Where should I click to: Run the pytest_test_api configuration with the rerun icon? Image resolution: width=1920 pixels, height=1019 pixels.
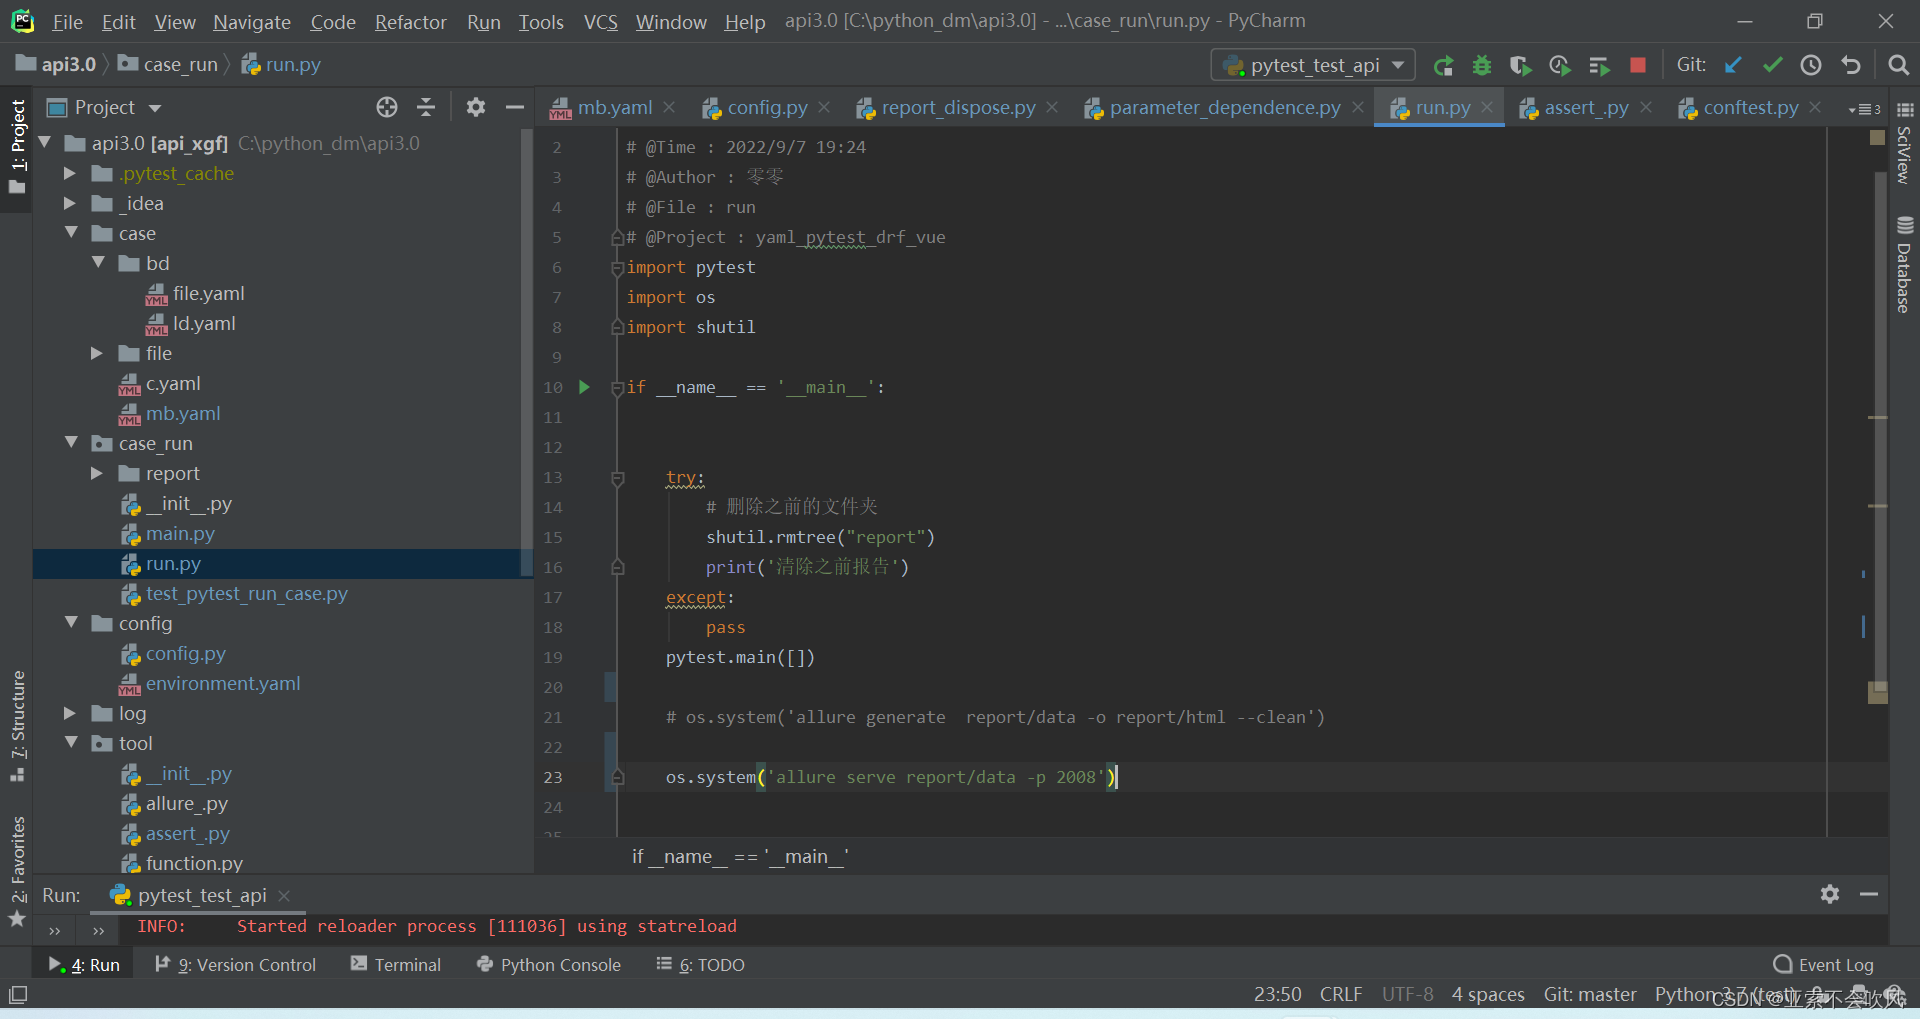pos(1443,66)
